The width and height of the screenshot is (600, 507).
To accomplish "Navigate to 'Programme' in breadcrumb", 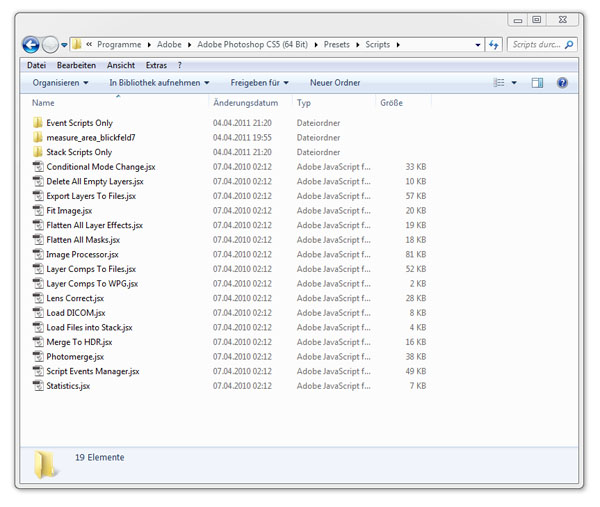I will [119, 45].
